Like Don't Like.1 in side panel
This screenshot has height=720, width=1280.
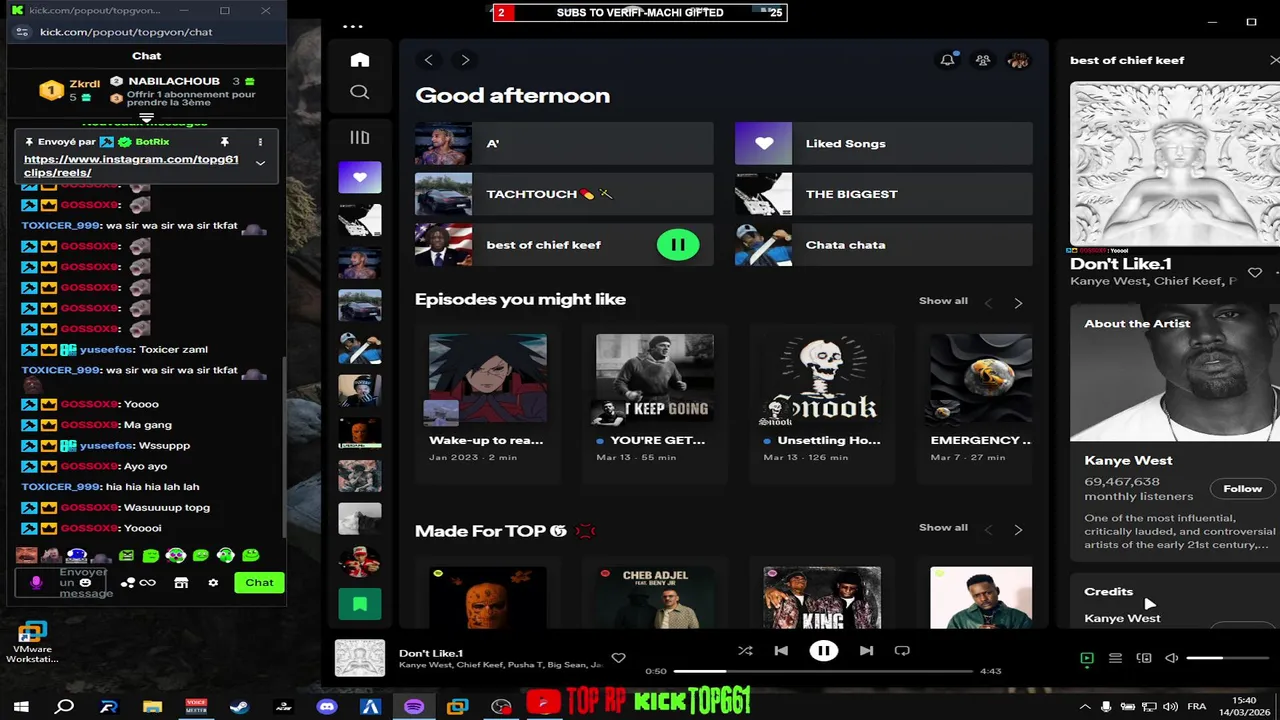(x=1255, y=272)
